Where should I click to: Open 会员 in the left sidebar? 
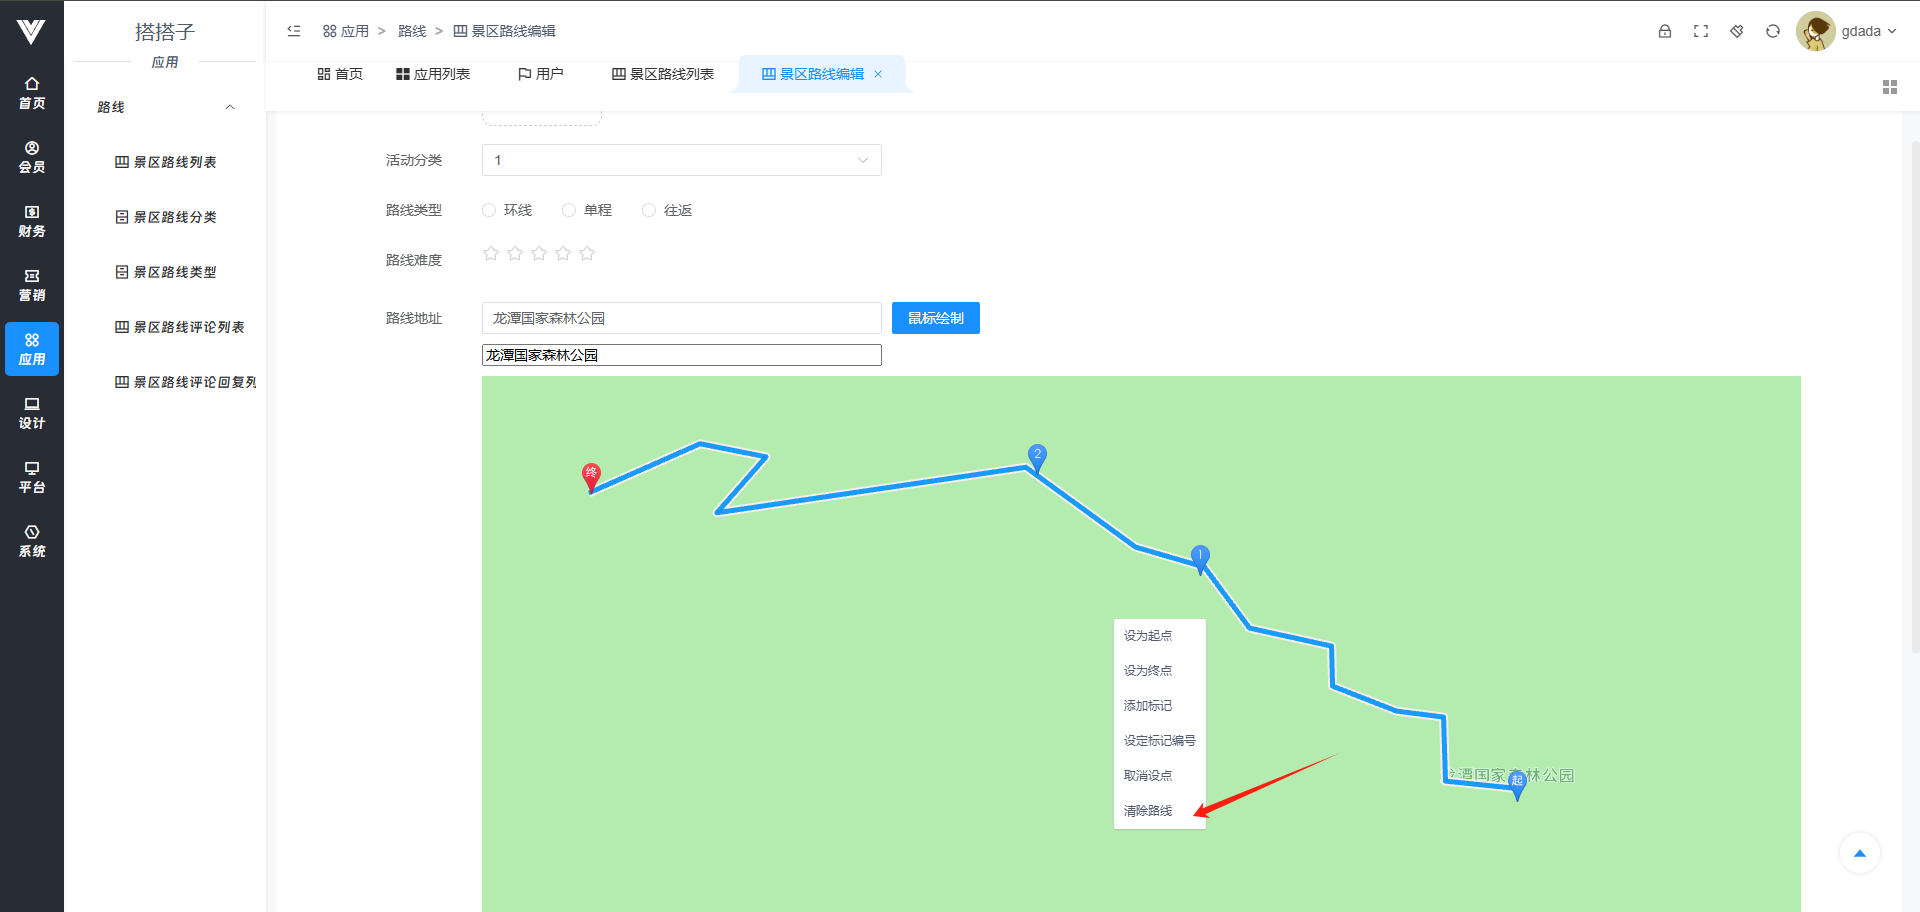[x=32, y=157]
